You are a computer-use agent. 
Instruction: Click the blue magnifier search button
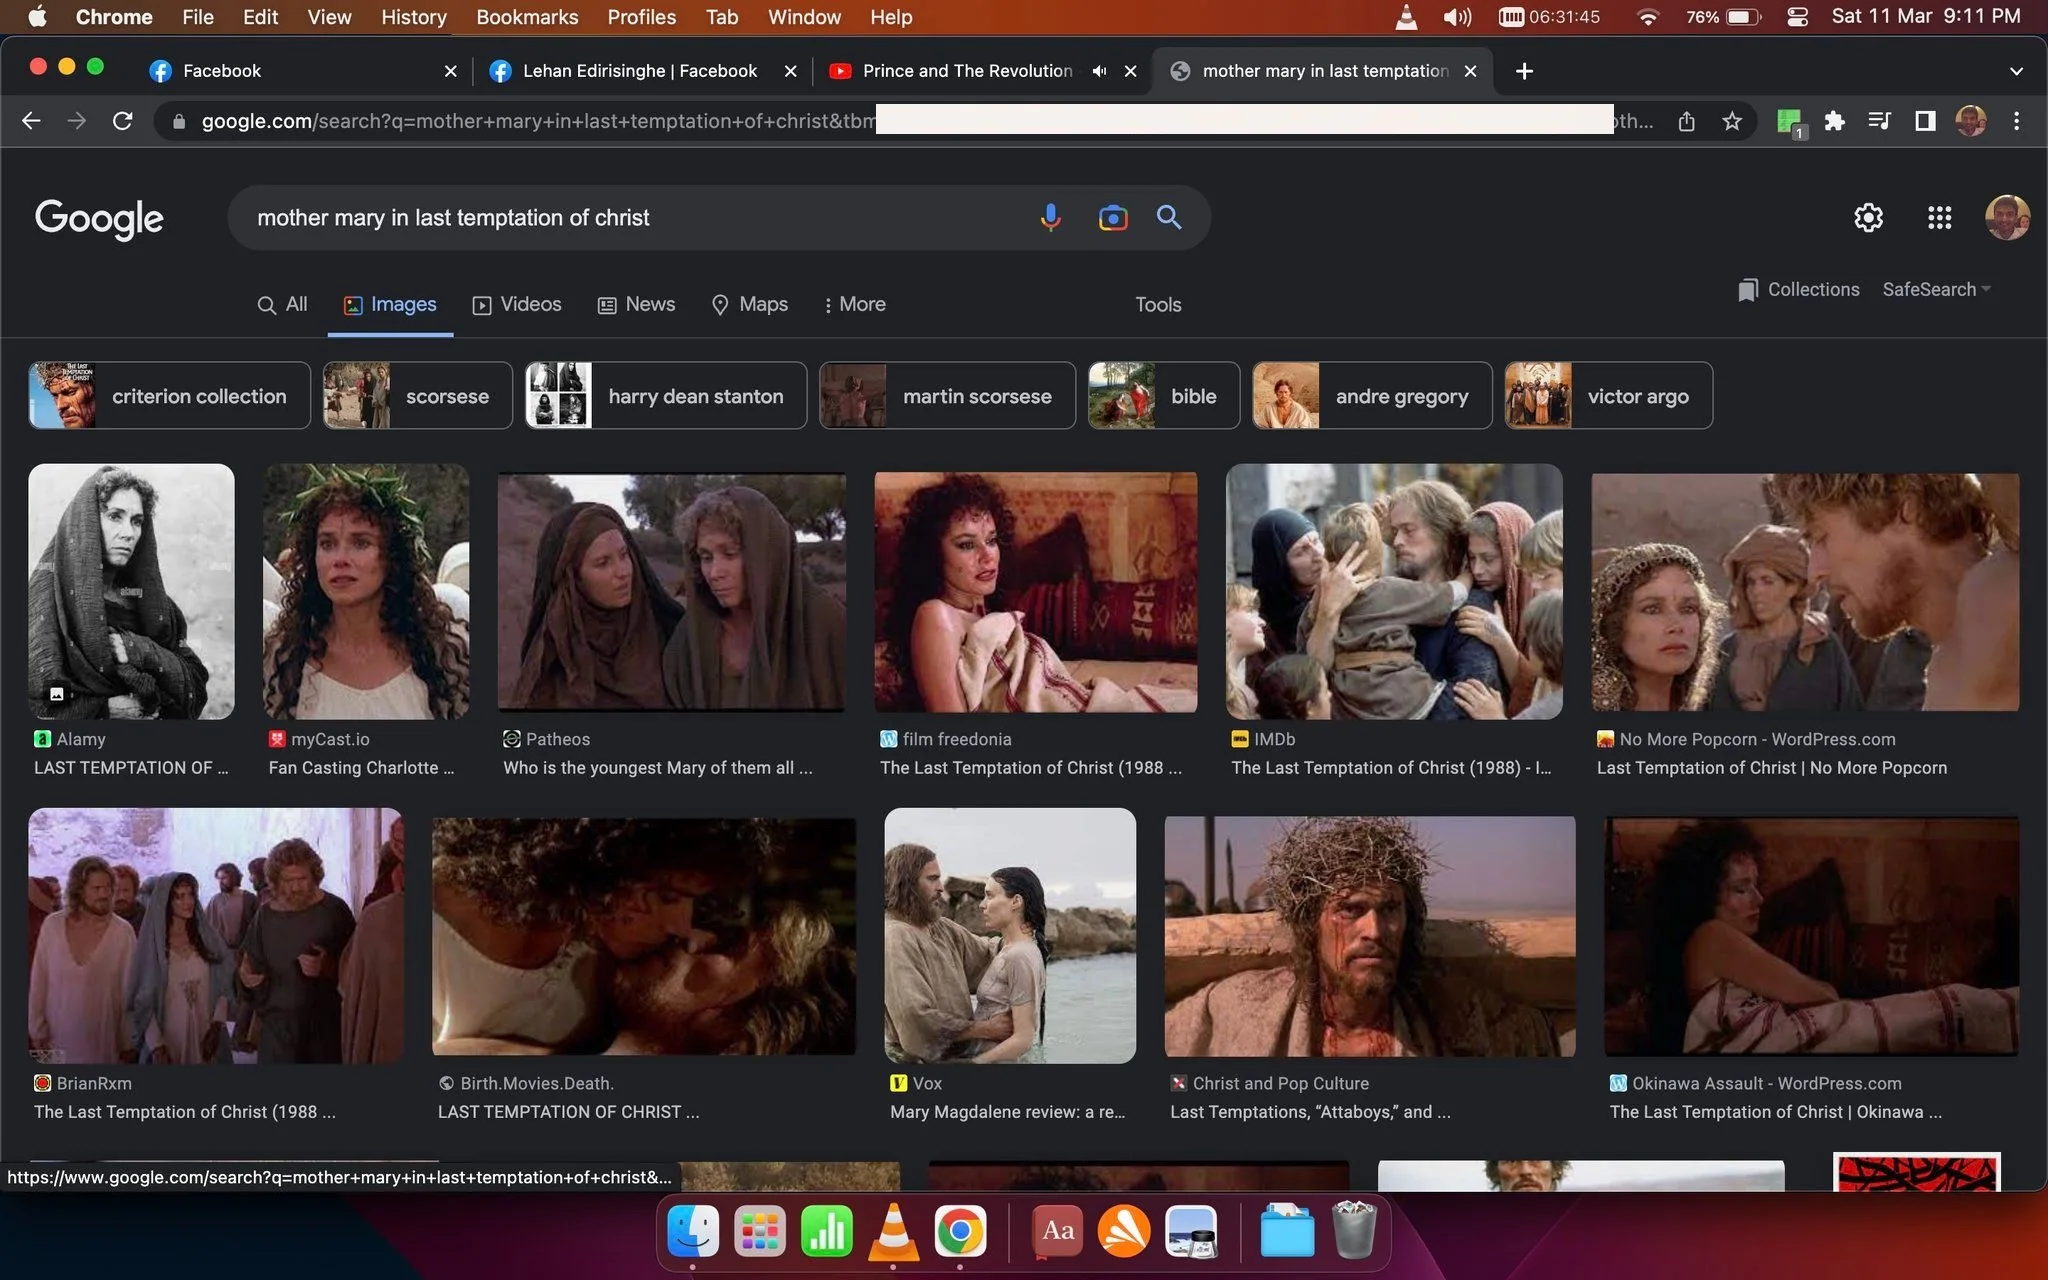tap(1169, 217)
